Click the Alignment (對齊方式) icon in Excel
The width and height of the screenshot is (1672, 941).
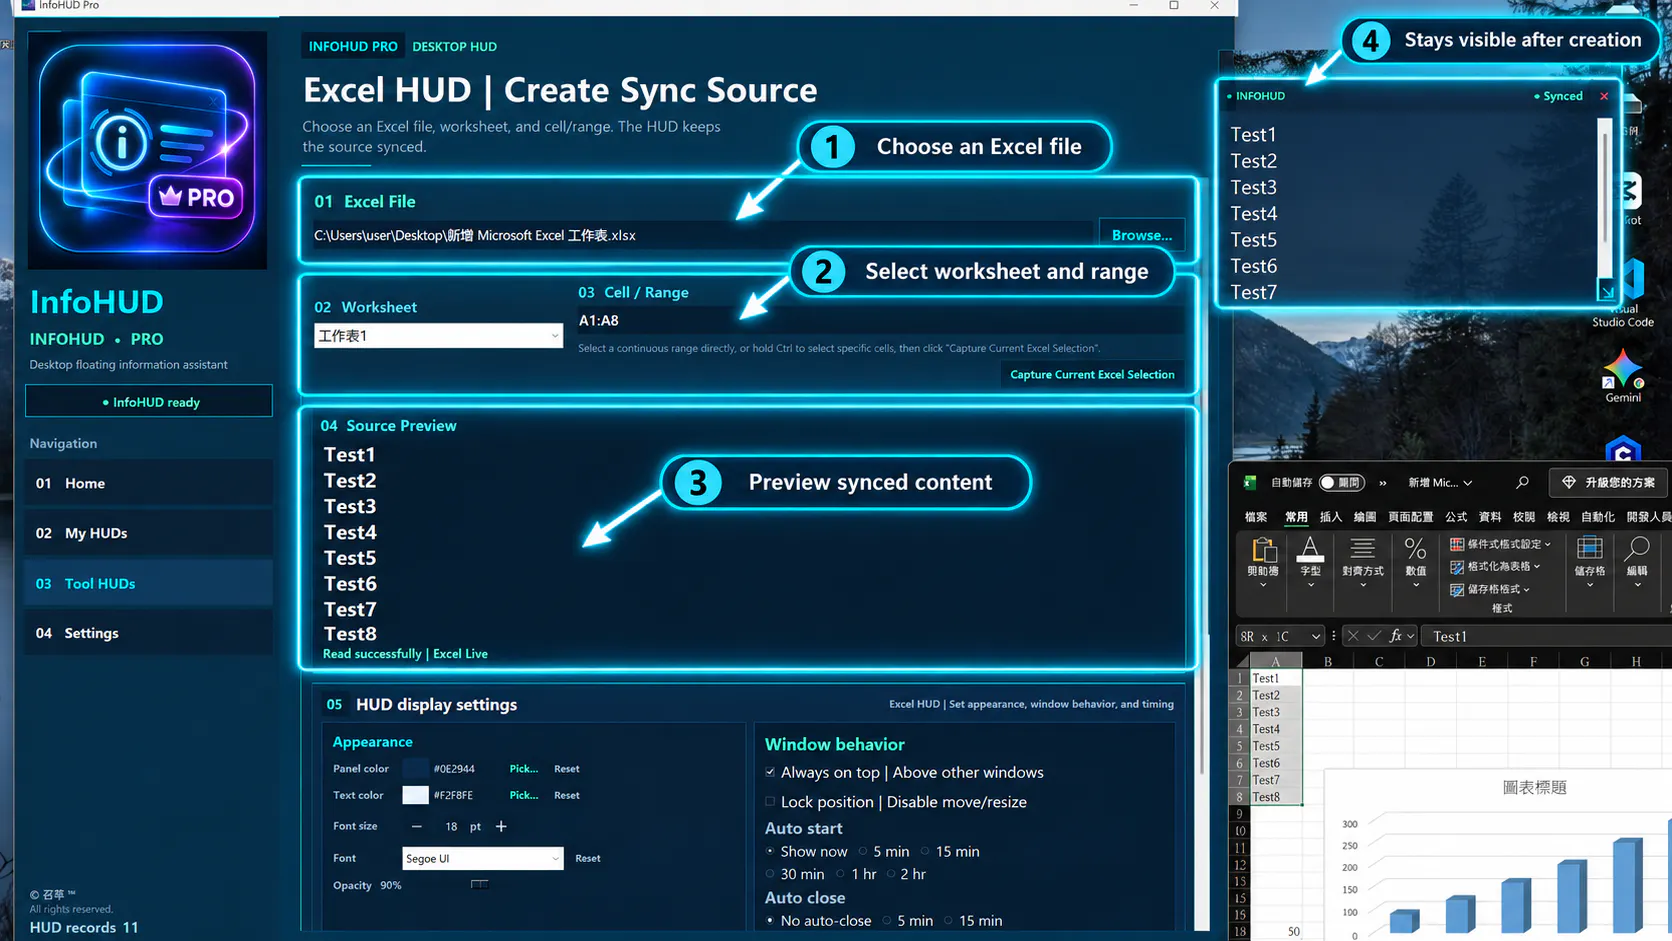point(1362,548)
